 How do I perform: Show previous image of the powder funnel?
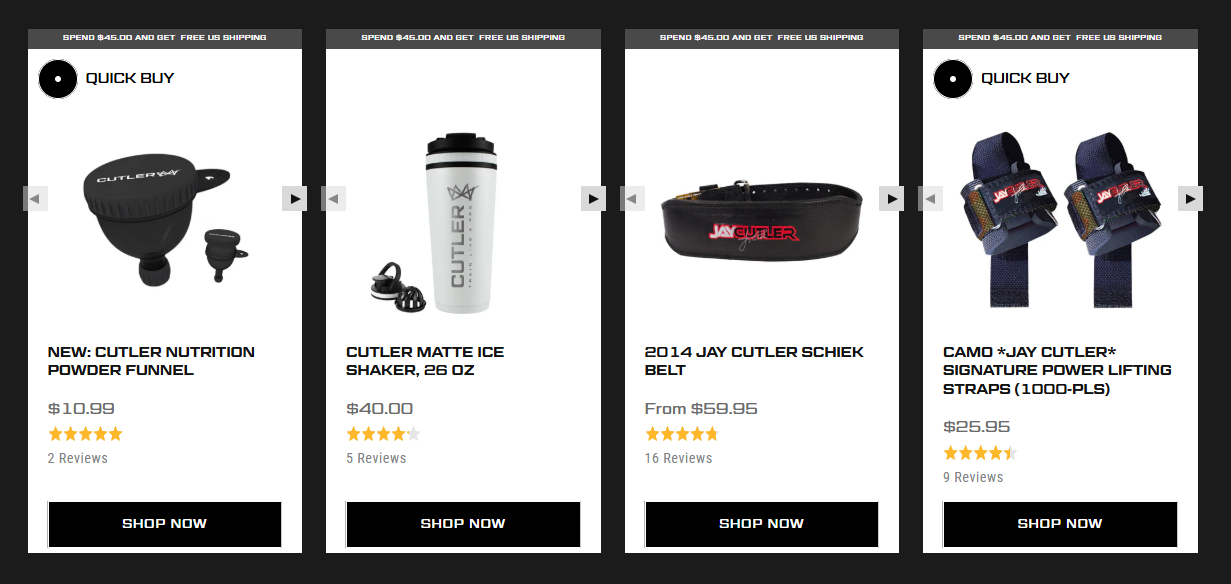tap(35, 198)
